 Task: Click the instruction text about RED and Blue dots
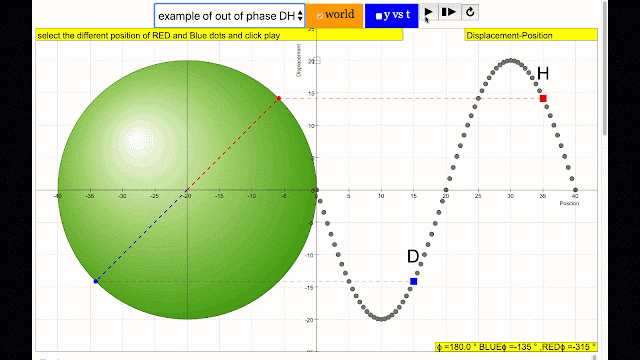(159, 36)
